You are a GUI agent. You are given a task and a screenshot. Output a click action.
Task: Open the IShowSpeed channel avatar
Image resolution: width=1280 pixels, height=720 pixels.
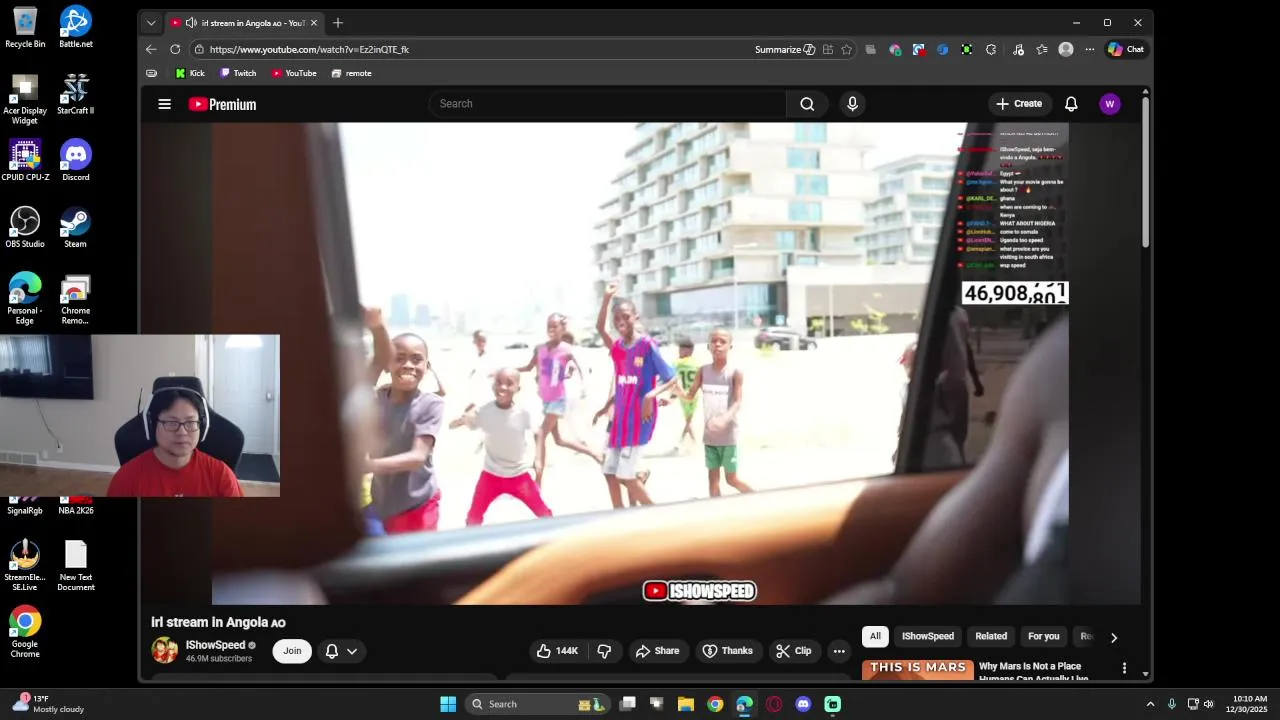[x=165, y=650]
